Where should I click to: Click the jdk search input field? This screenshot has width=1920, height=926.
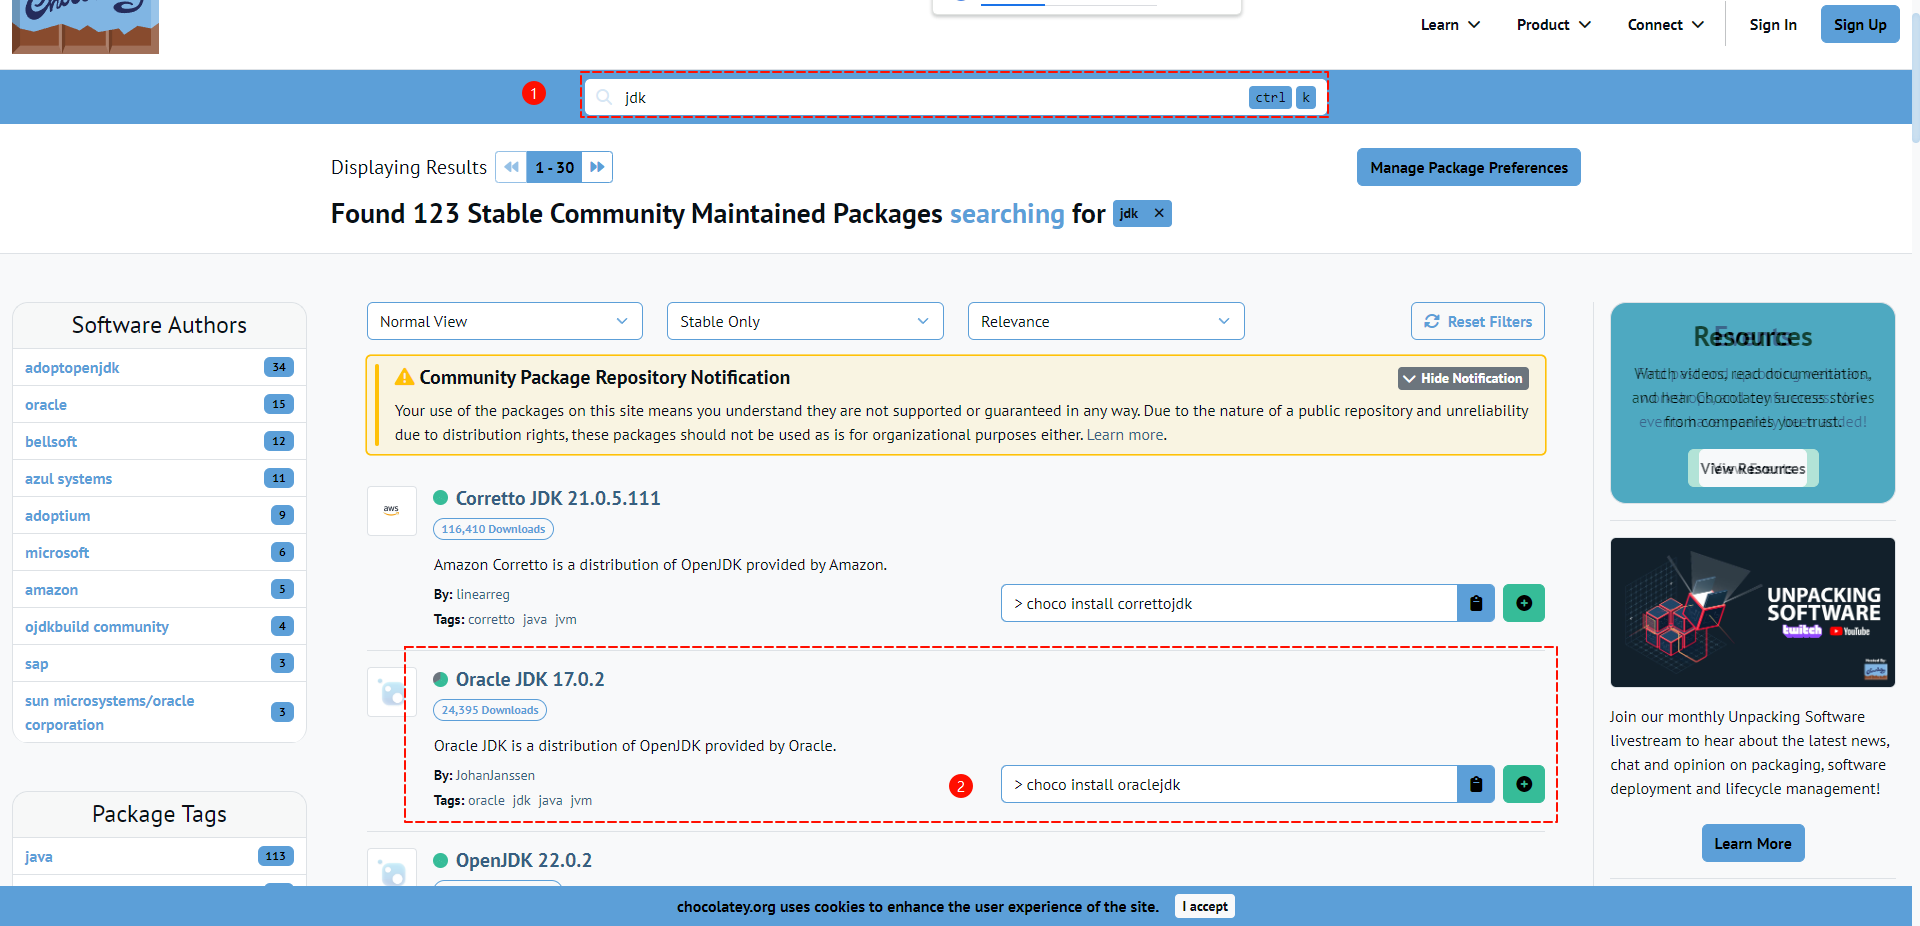coord(930,97)
